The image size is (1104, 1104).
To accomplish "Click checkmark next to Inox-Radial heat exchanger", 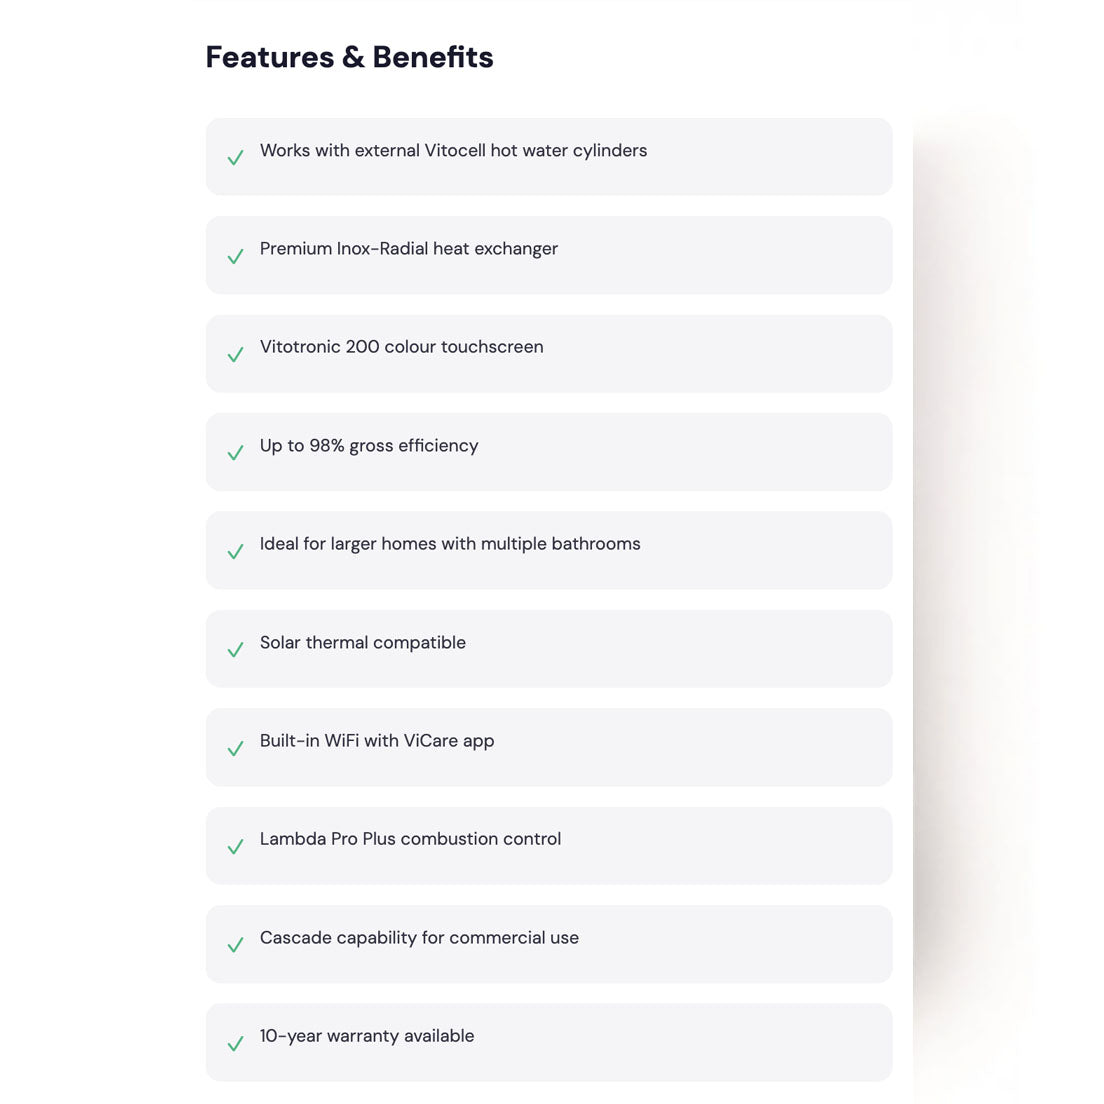I will tap(235, 256).
